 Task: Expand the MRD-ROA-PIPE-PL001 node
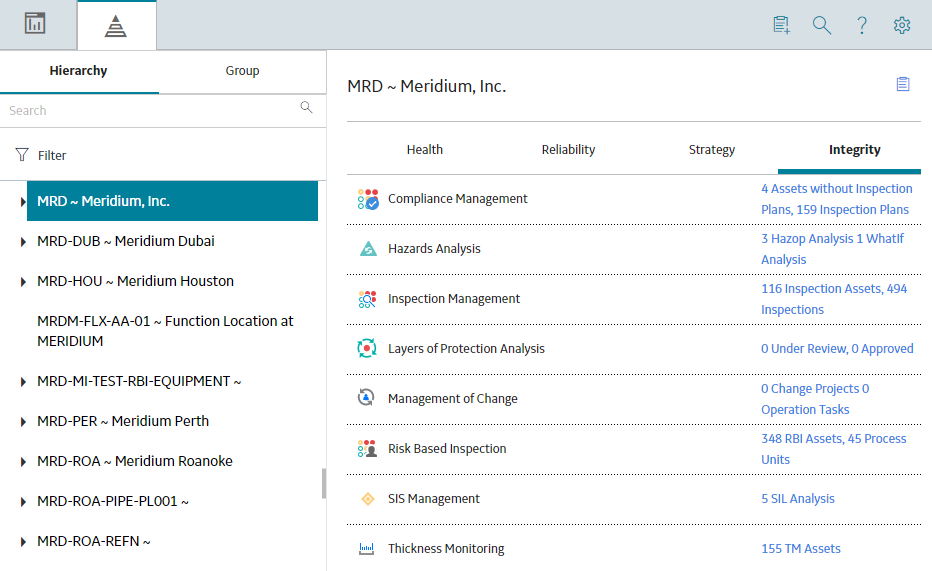click(23, 502)
